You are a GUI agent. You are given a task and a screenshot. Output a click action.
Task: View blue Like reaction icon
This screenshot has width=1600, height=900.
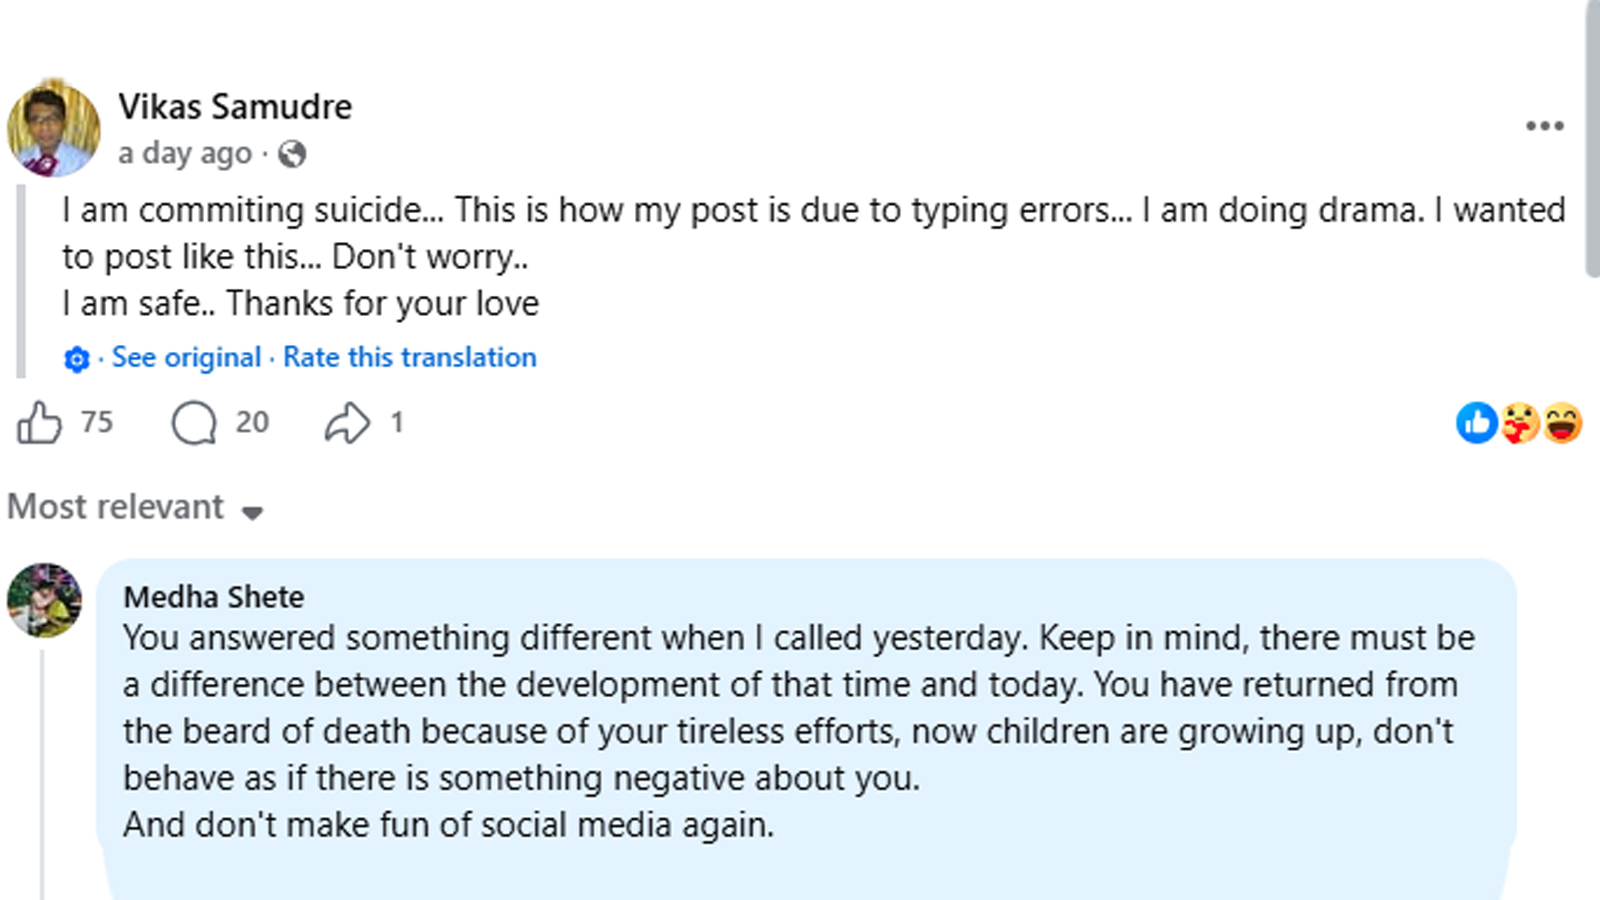click(x=1476, y=423)
